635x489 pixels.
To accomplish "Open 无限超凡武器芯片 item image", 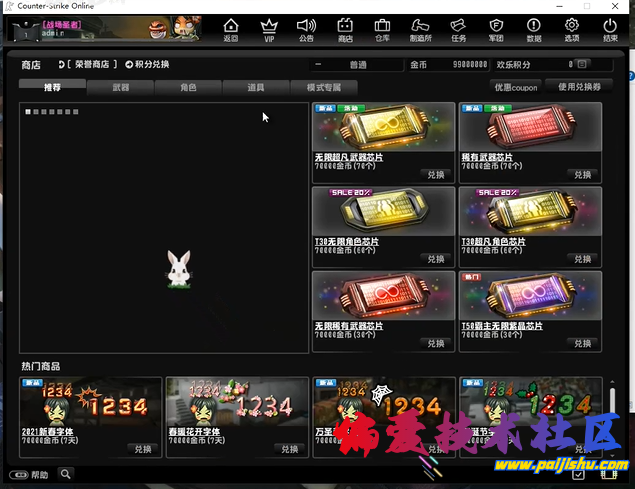I will tap(384, 127).
